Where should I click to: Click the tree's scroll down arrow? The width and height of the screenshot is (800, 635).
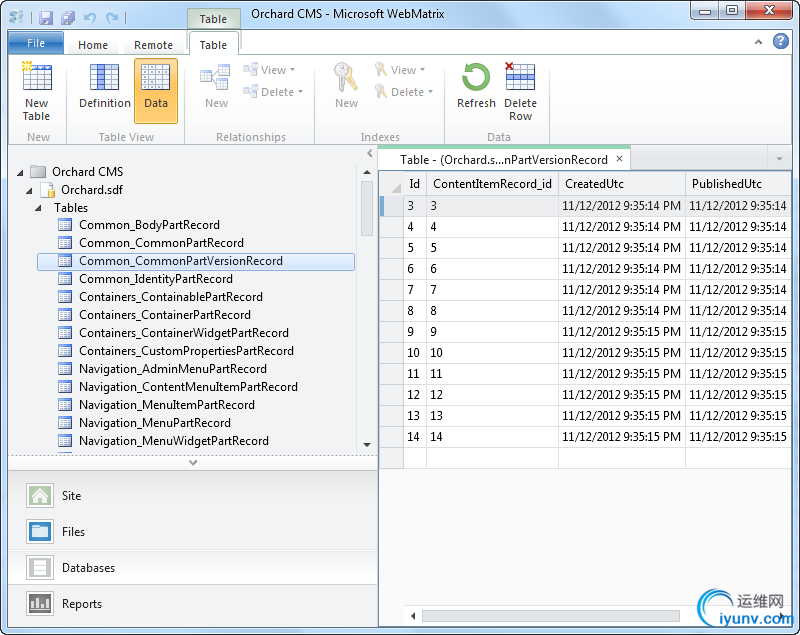[367, 445]
